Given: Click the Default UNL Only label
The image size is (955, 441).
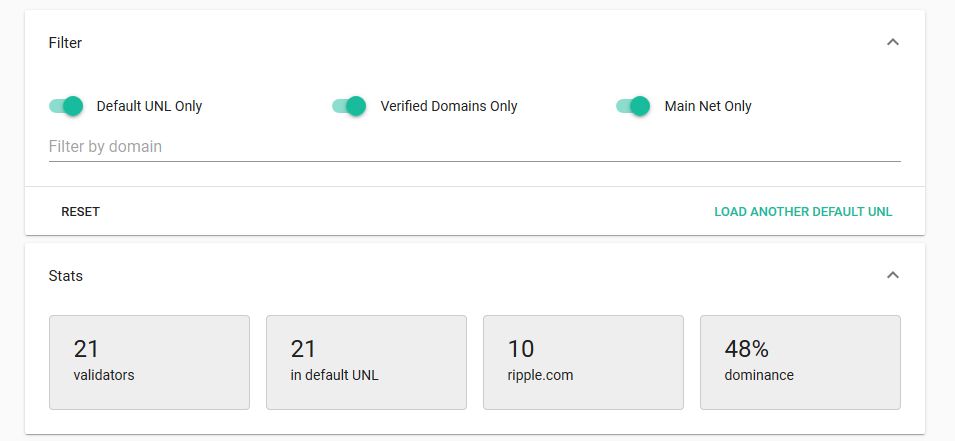Looking at the screenshot, I should (149, 106).
